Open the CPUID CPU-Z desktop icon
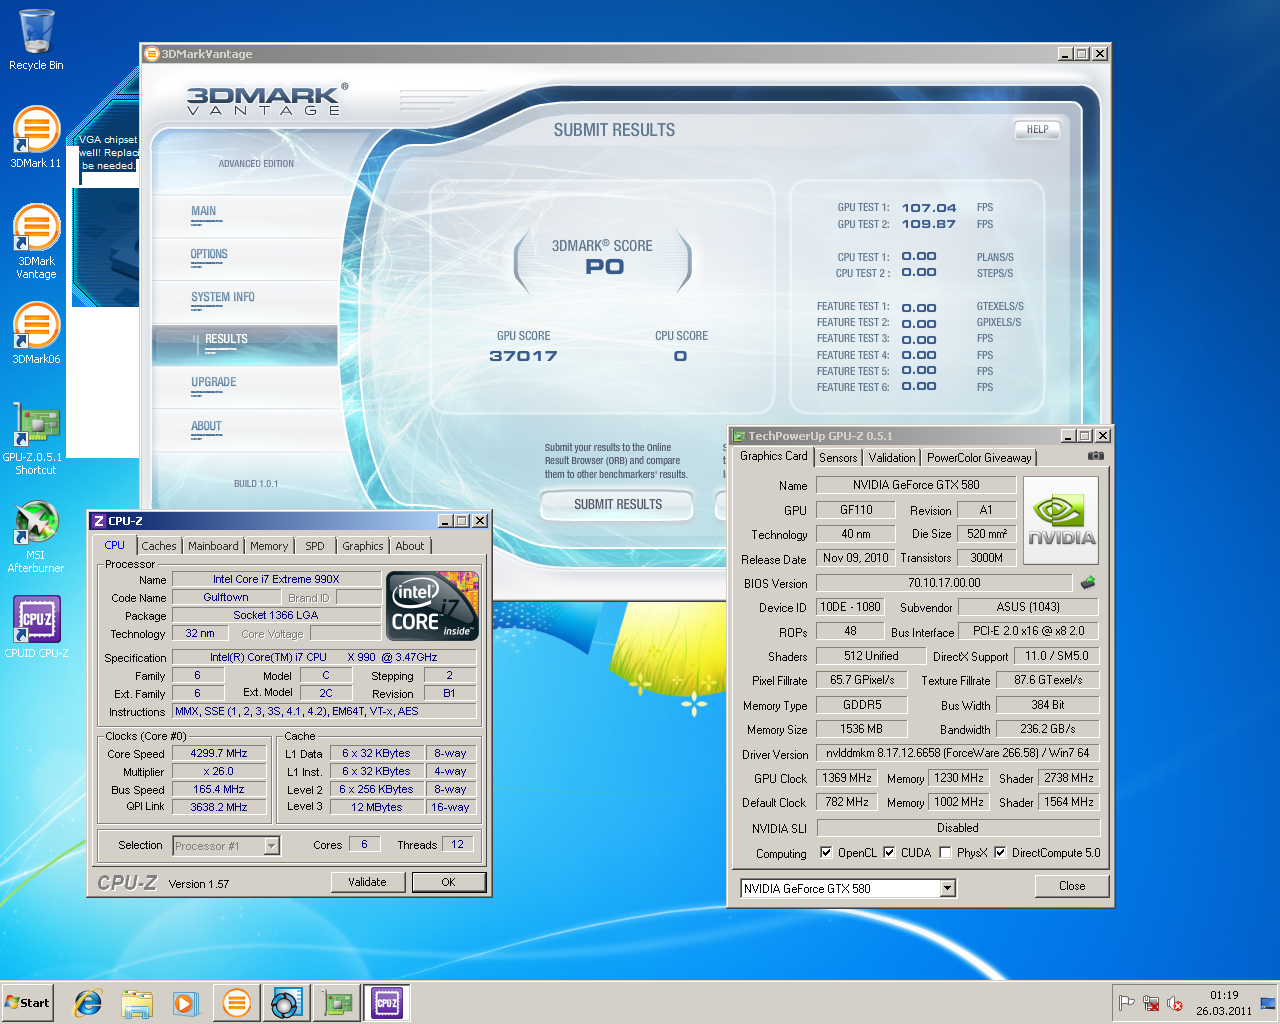1280x1024 pixels. coord(36,627)
